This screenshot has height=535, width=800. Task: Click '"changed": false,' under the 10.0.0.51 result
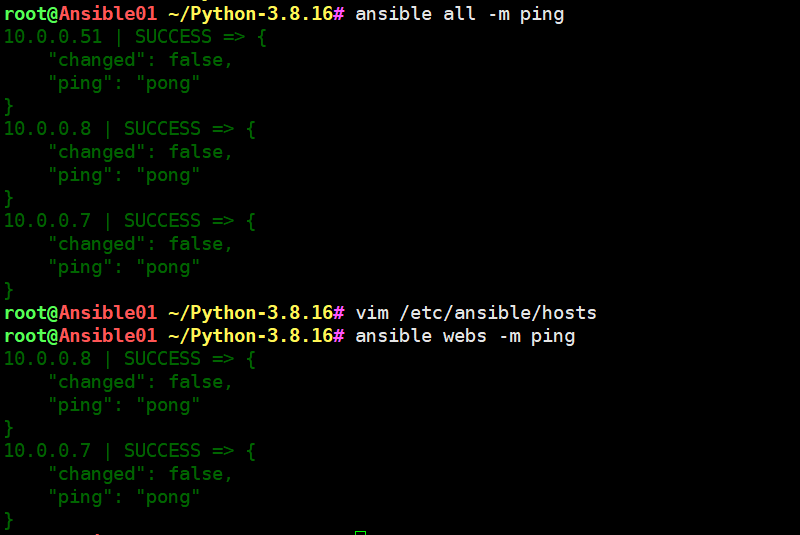(140, 61)
